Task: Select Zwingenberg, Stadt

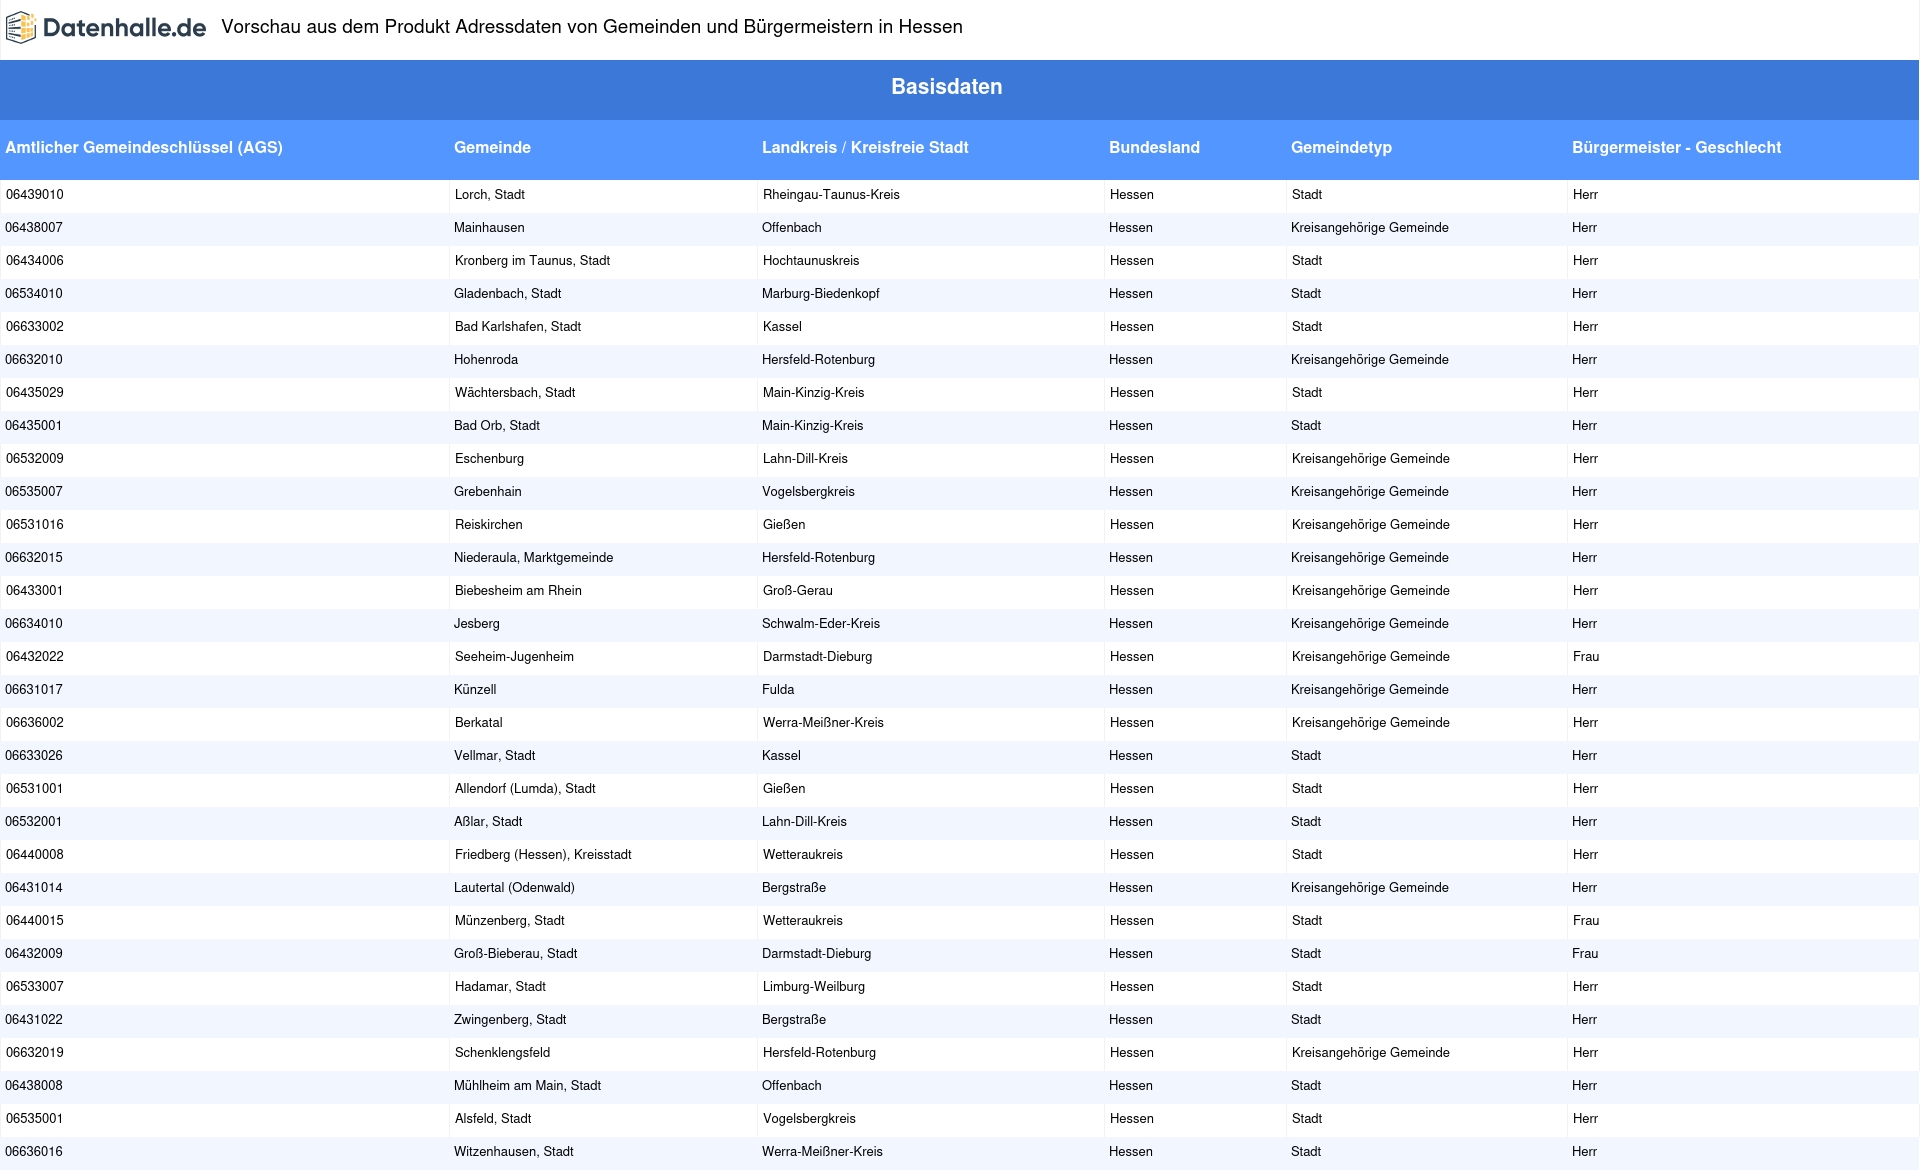Action: (510, 1020)
